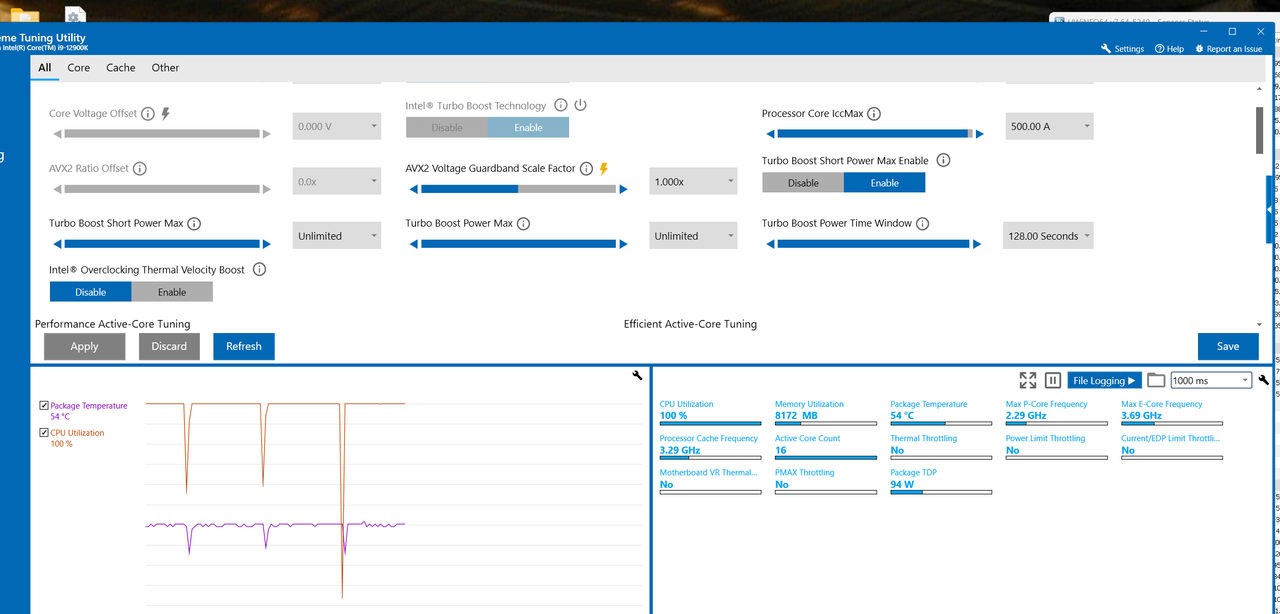Click the Apply button
The image size is (1280, 614).
click(x=84, y=346)
